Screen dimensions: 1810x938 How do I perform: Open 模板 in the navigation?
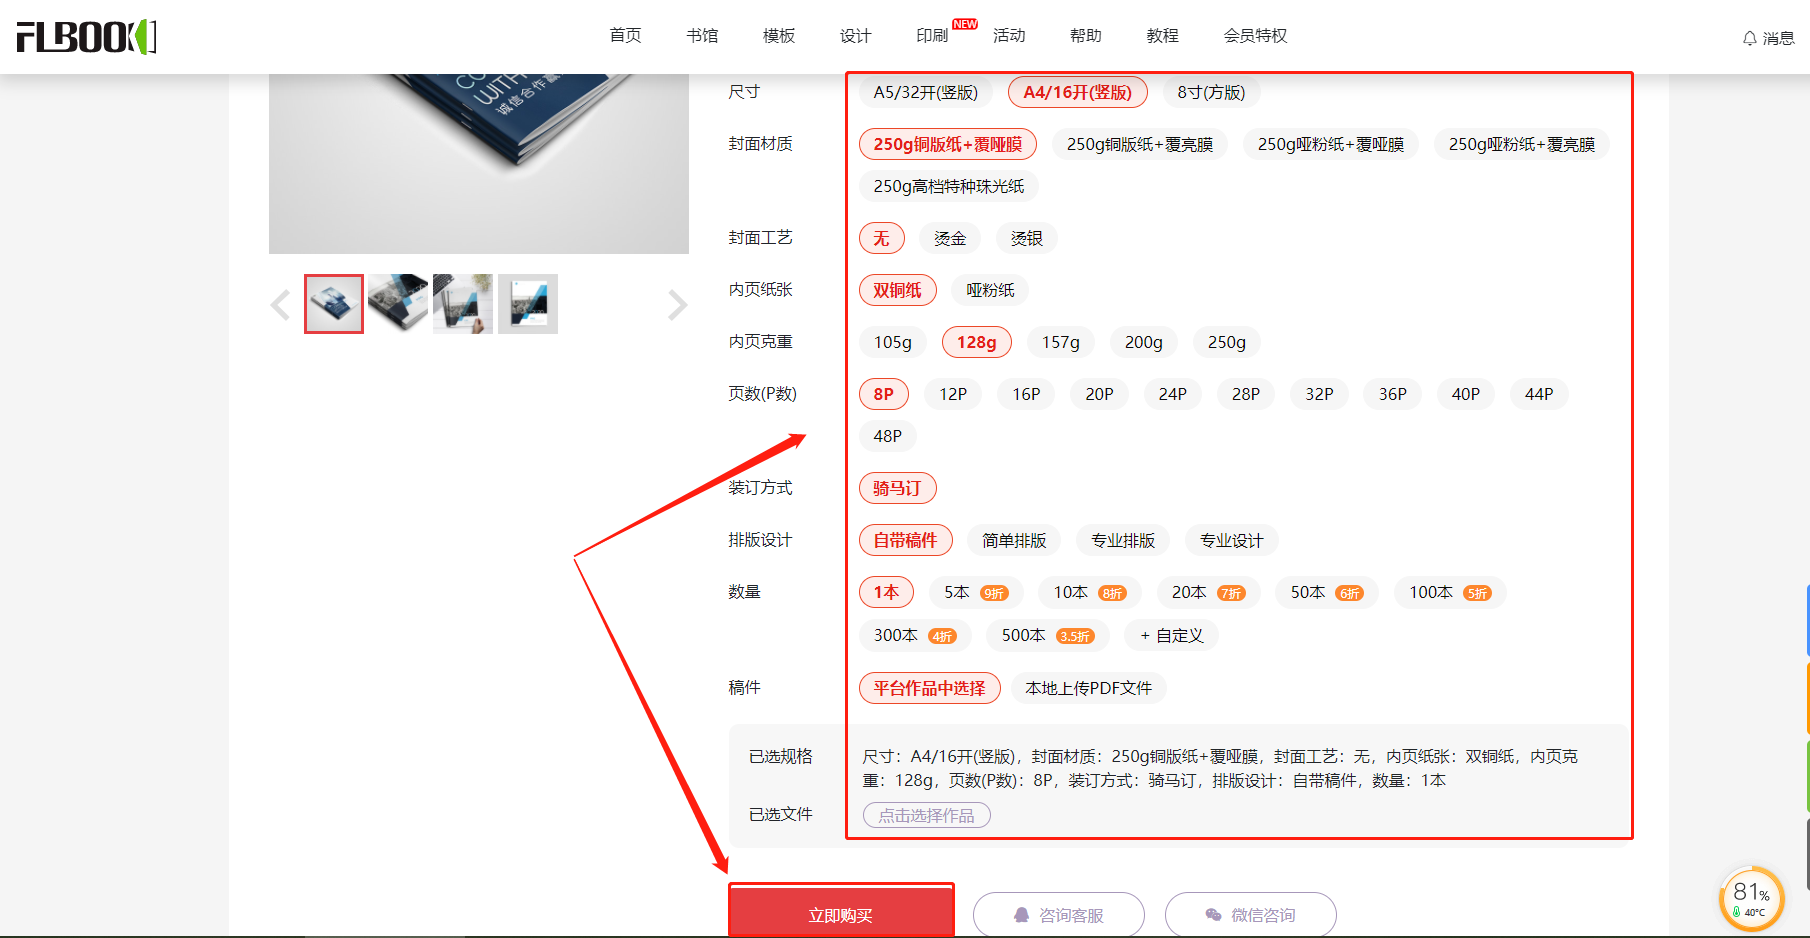pos(779,36)
